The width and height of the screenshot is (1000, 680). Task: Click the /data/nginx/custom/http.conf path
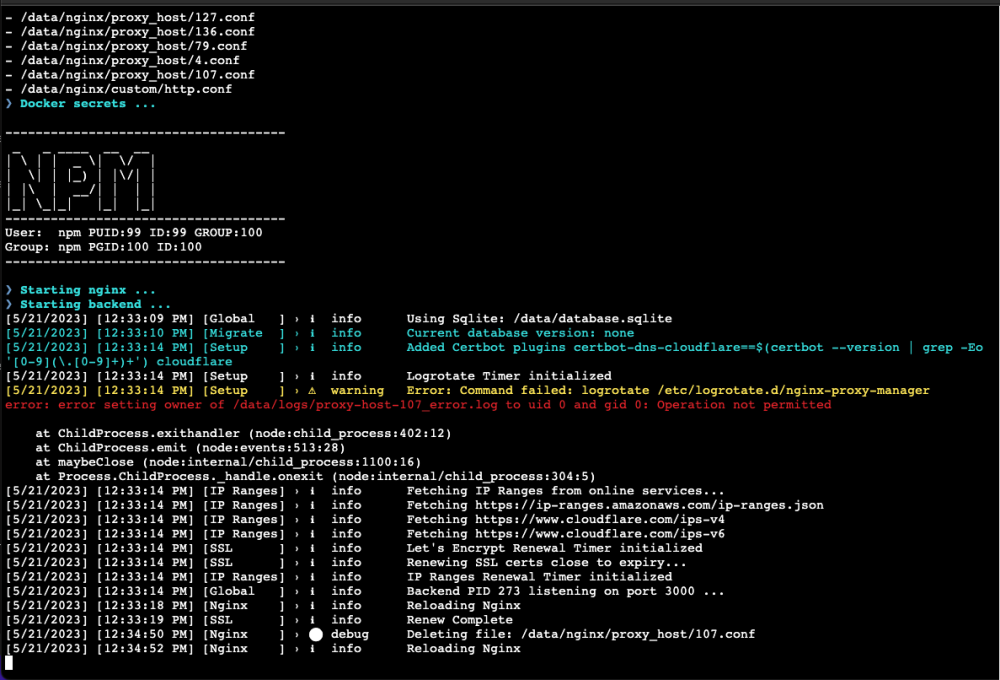[126, 89]
